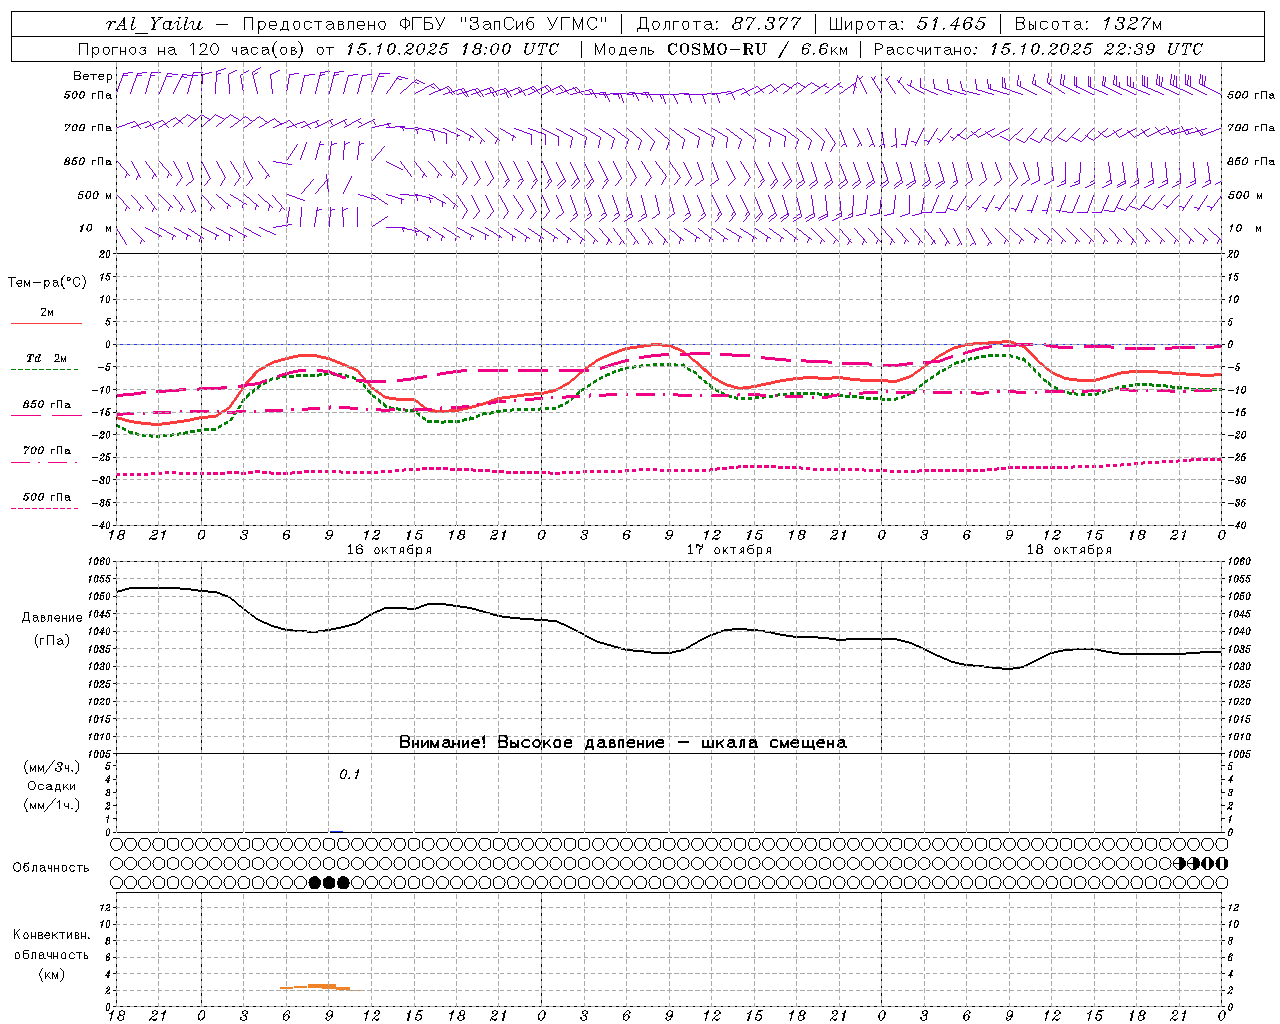Viewport: 1280px width, 1024px height.
Task: Click the 10 м wind level label at left
Action: pos(95,228)
